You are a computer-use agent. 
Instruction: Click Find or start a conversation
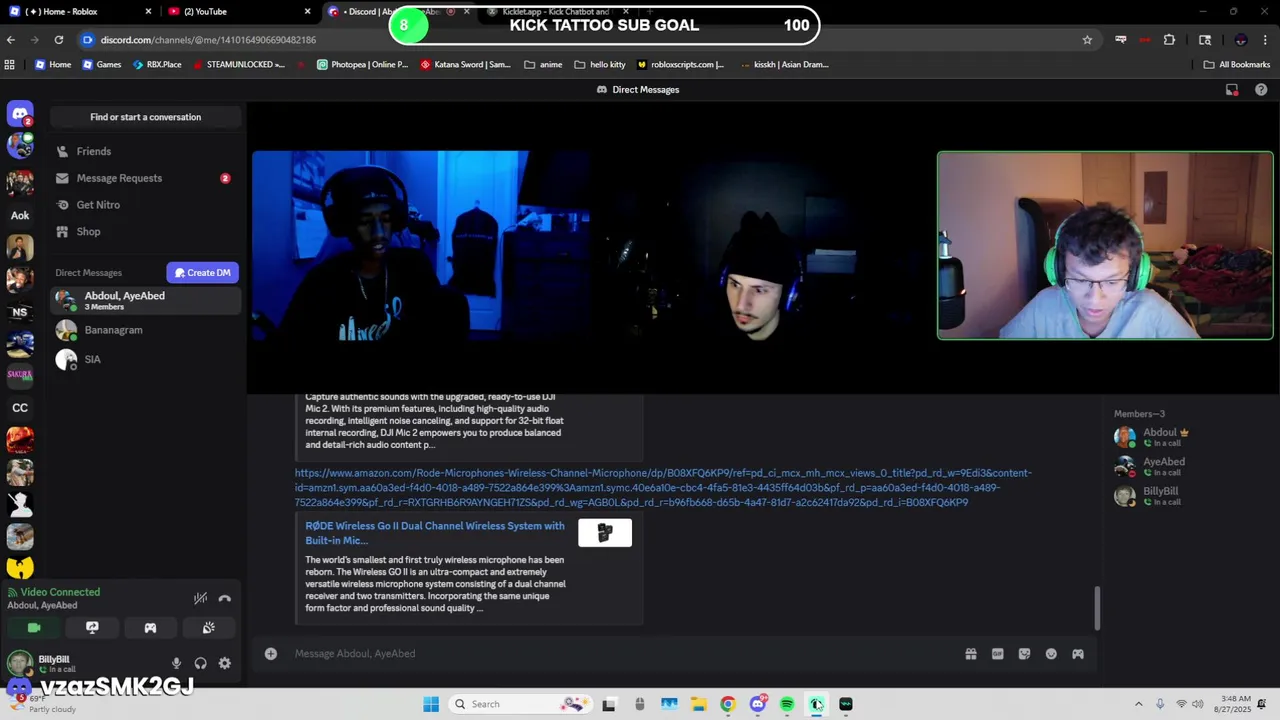(145, 117)
